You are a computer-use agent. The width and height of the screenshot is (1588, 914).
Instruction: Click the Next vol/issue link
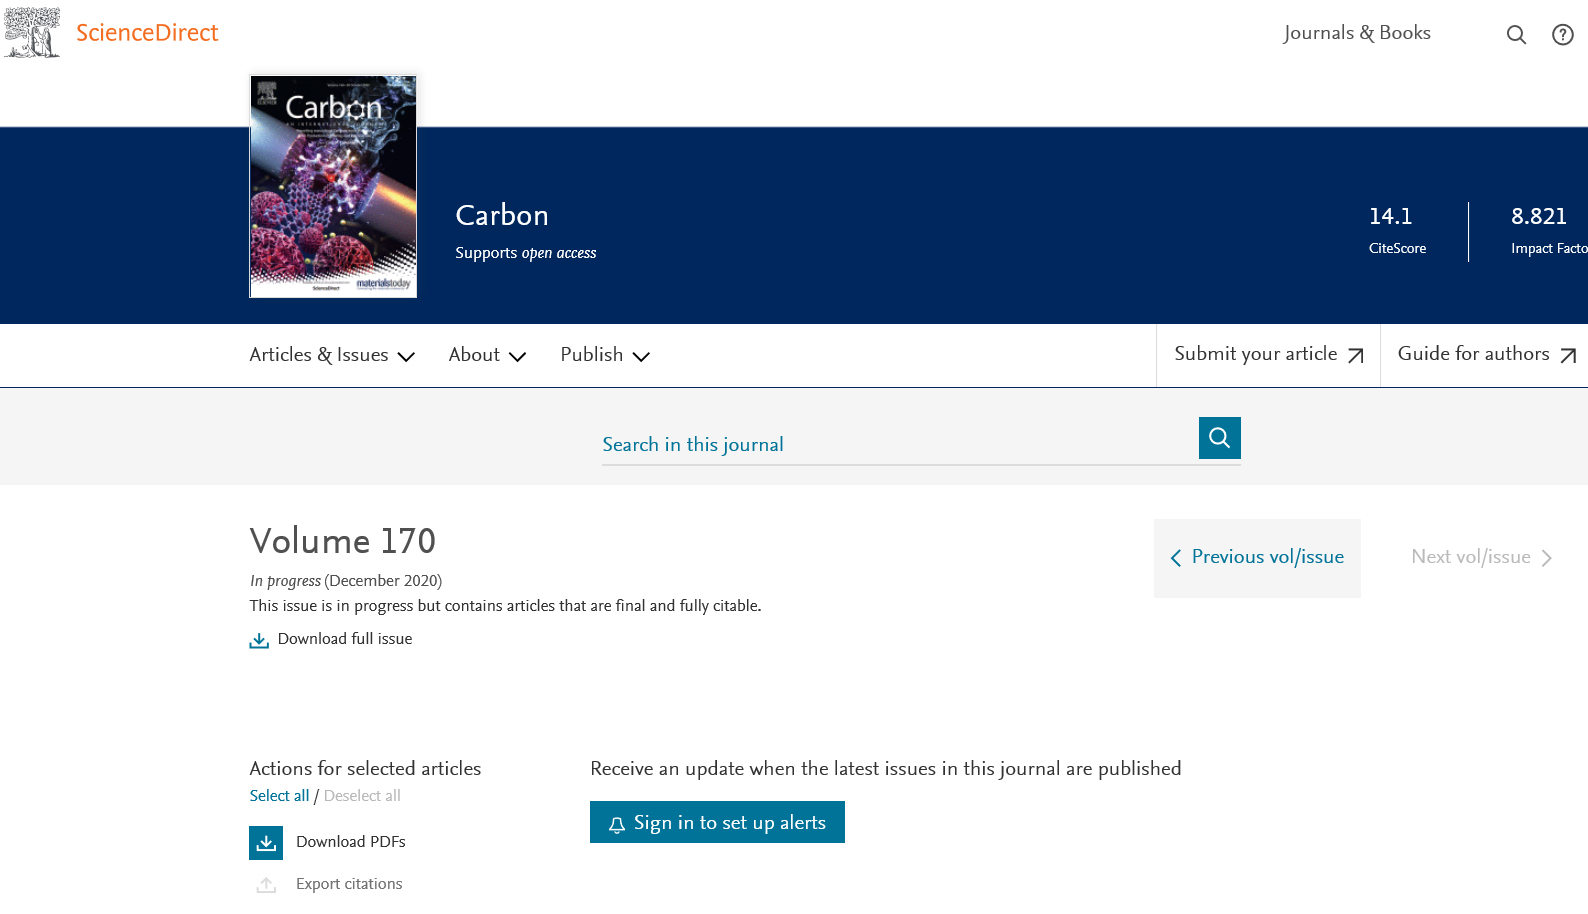tap(1481, 558)
